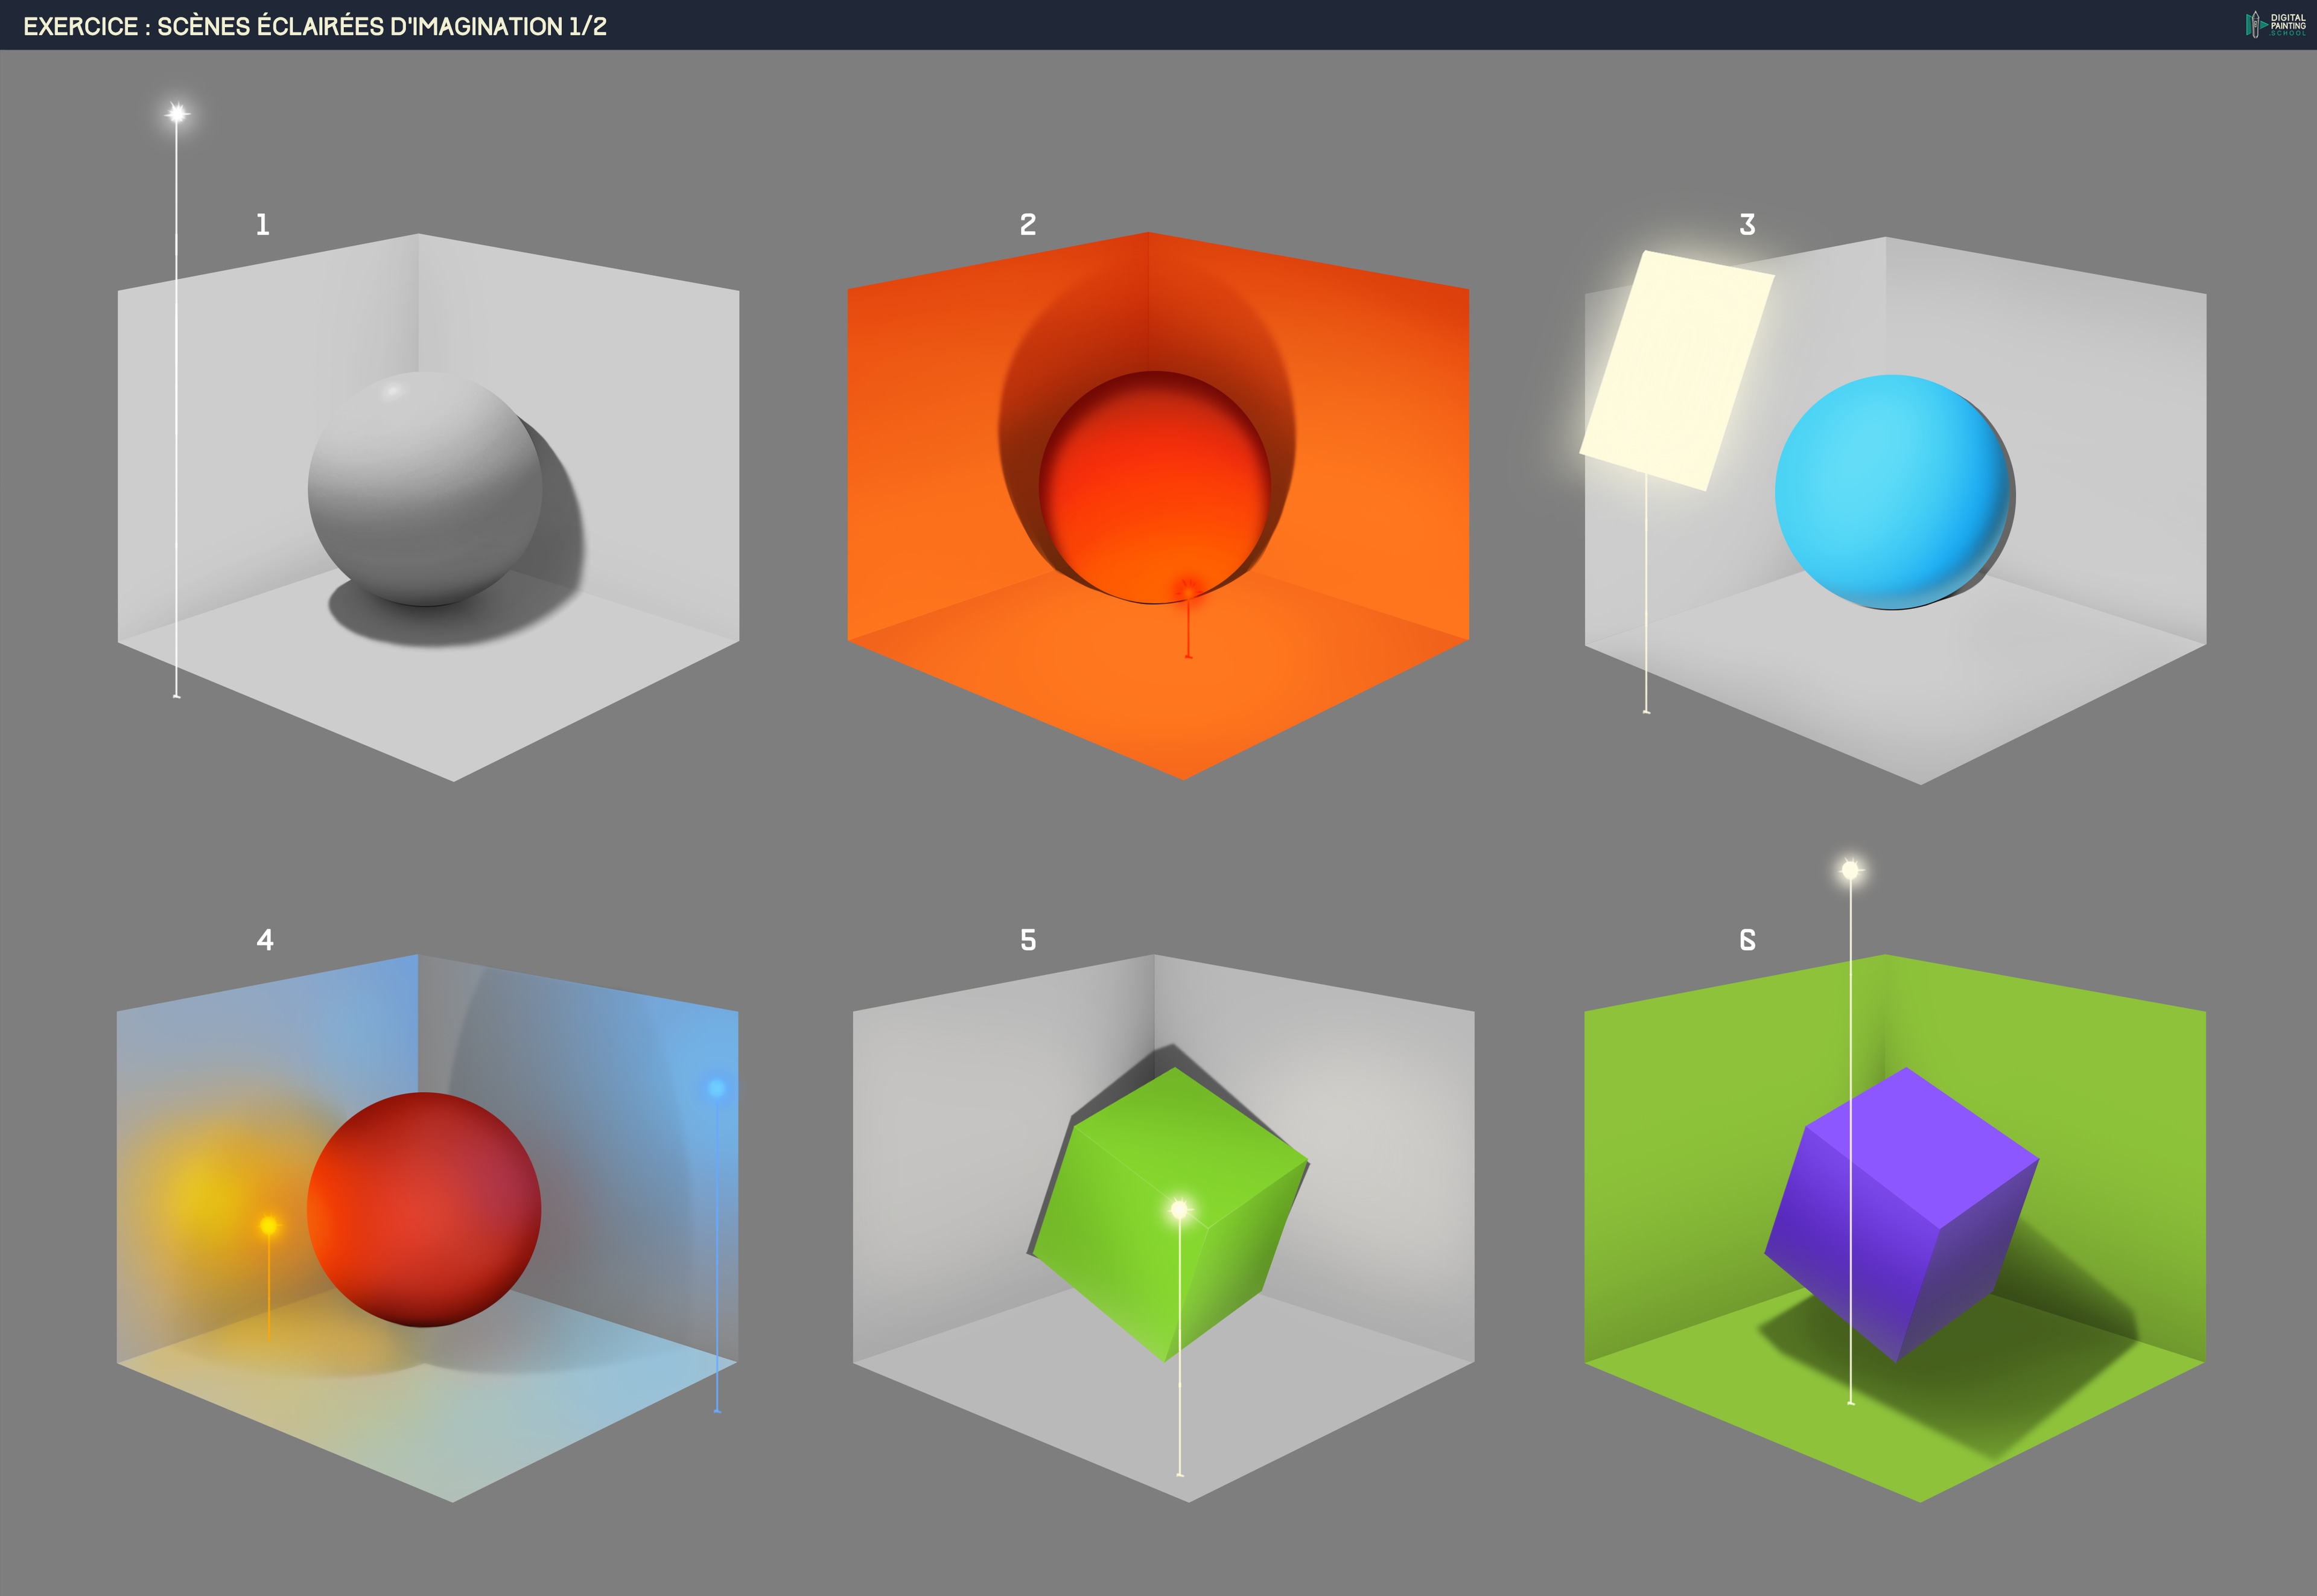Click the scene number 4 label

[x=265, y=940]
